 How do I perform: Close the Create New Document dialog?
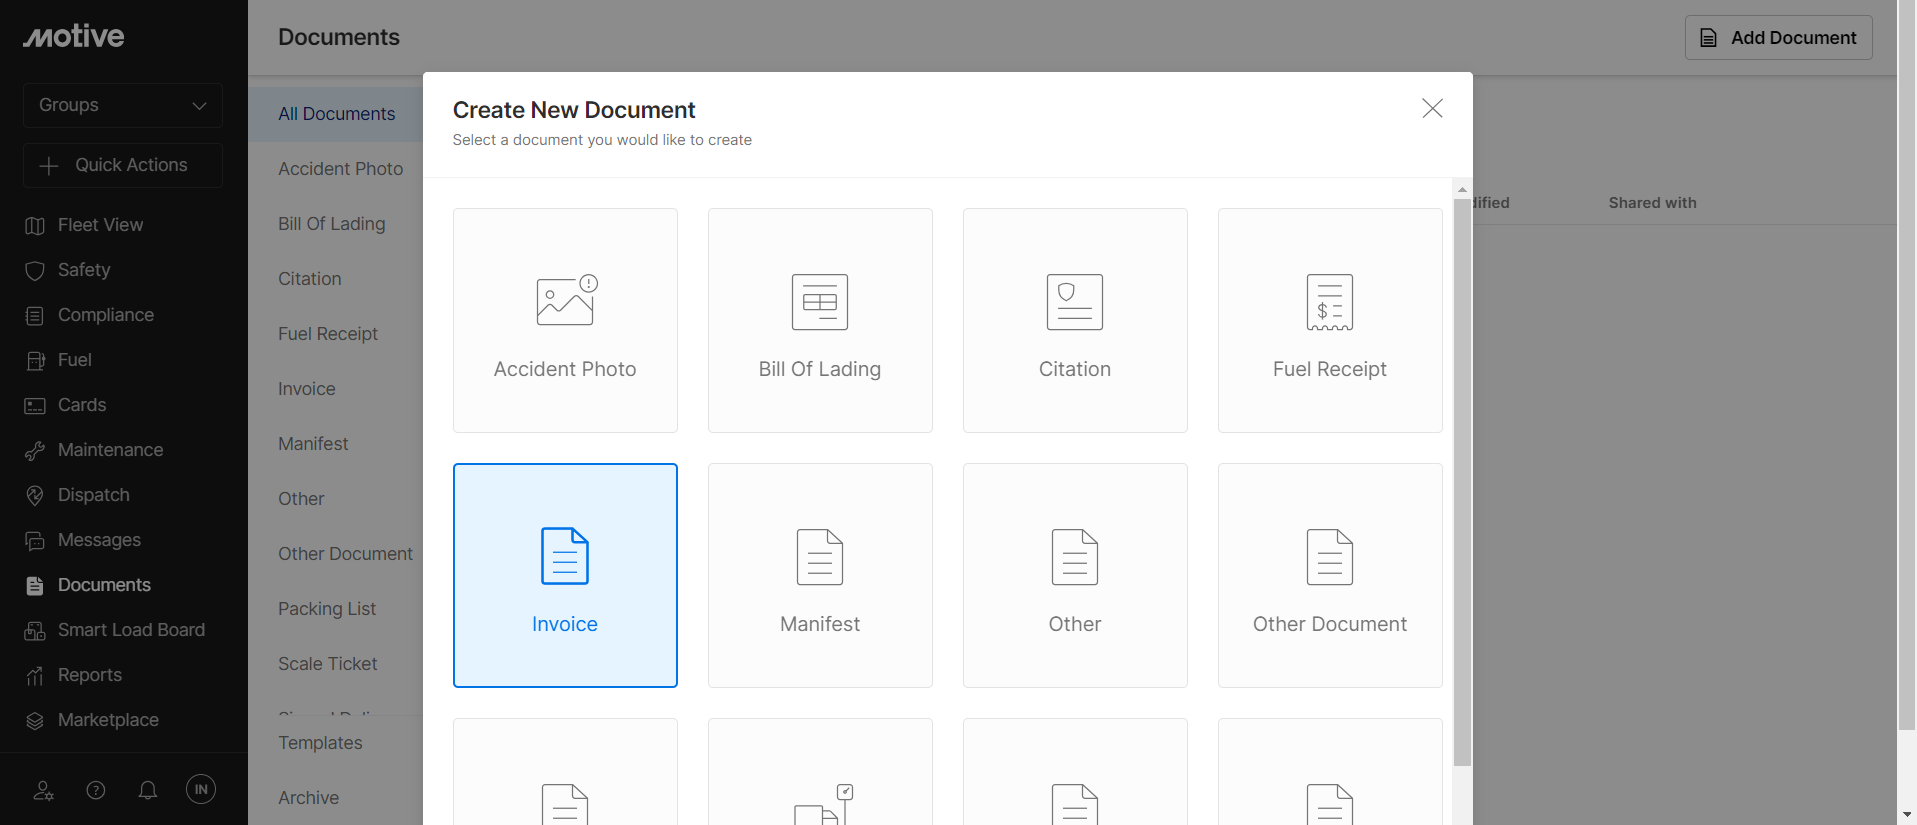tap(1432, 108)
